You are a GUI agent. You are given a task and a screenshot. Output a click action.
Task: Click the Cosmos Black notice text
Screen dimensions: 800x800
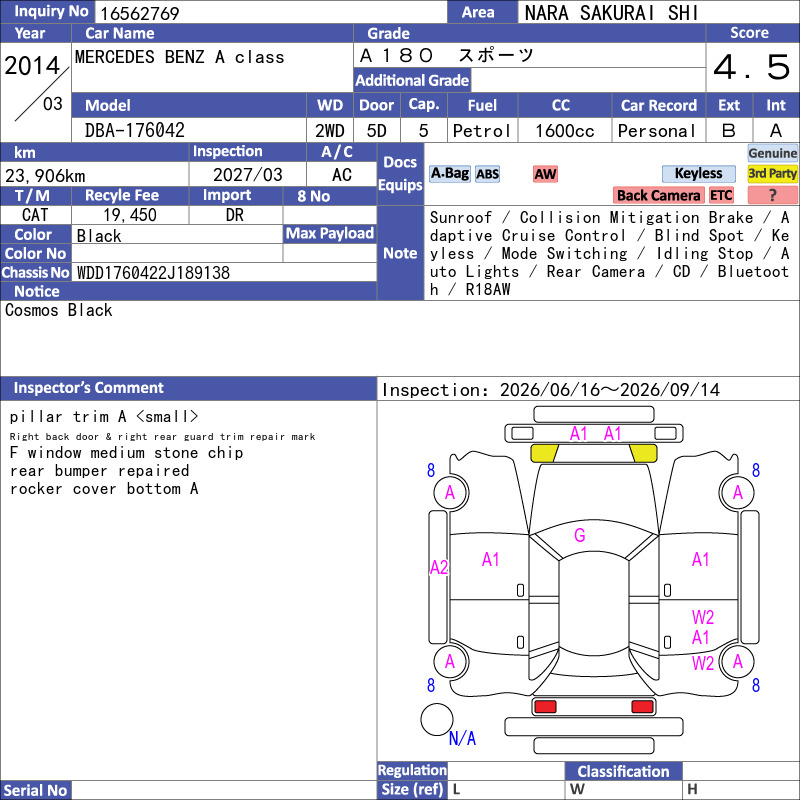point(59,310)
